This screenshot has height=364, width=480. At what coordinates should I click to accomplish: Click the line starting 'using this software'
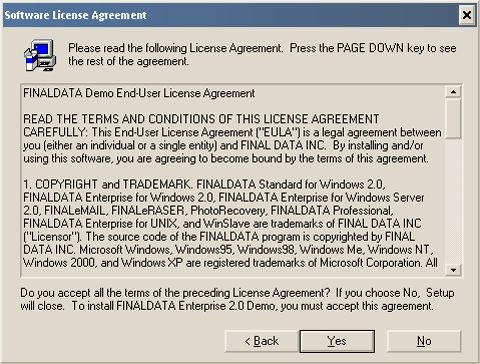(226, 158)
